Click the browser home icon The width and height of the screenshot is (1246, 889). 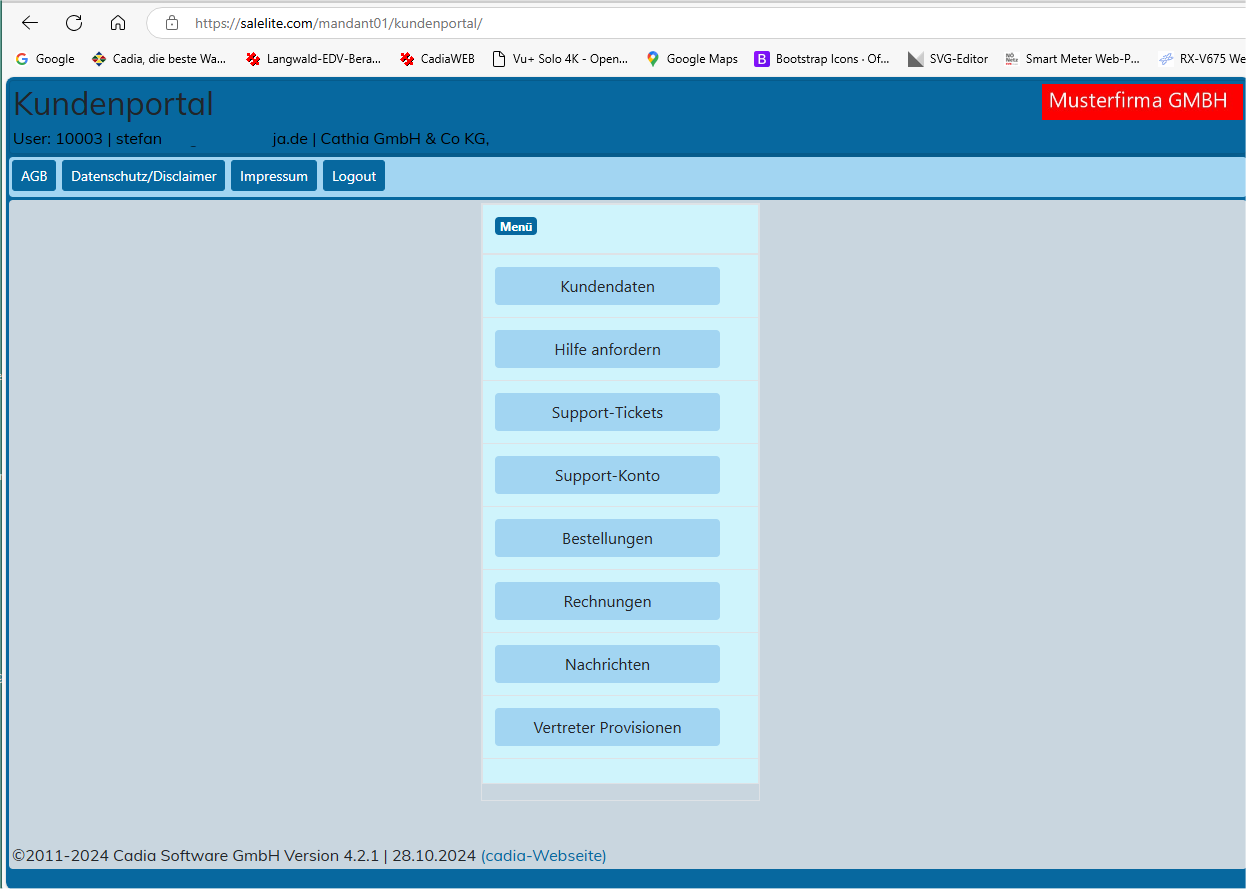point(118,23)
